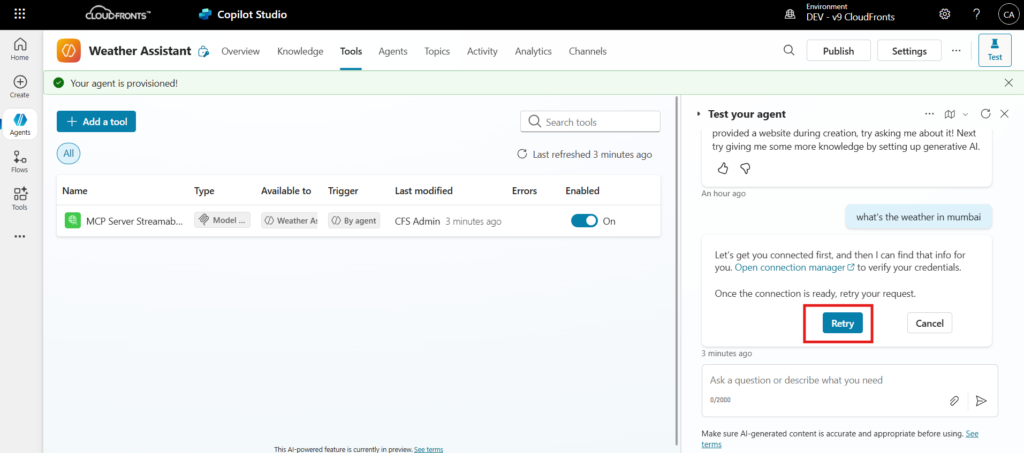Click Add a tool
Viewport: 1024px width, 453px height.
coord(96,121)
